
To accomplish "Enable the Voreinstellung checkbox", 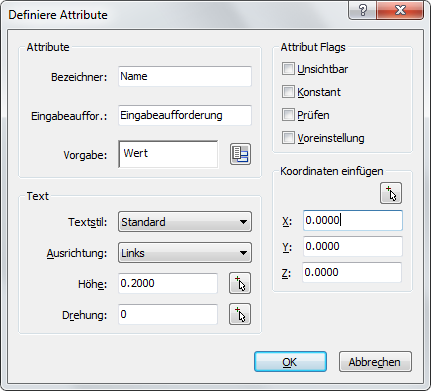I will coord(288,138).
